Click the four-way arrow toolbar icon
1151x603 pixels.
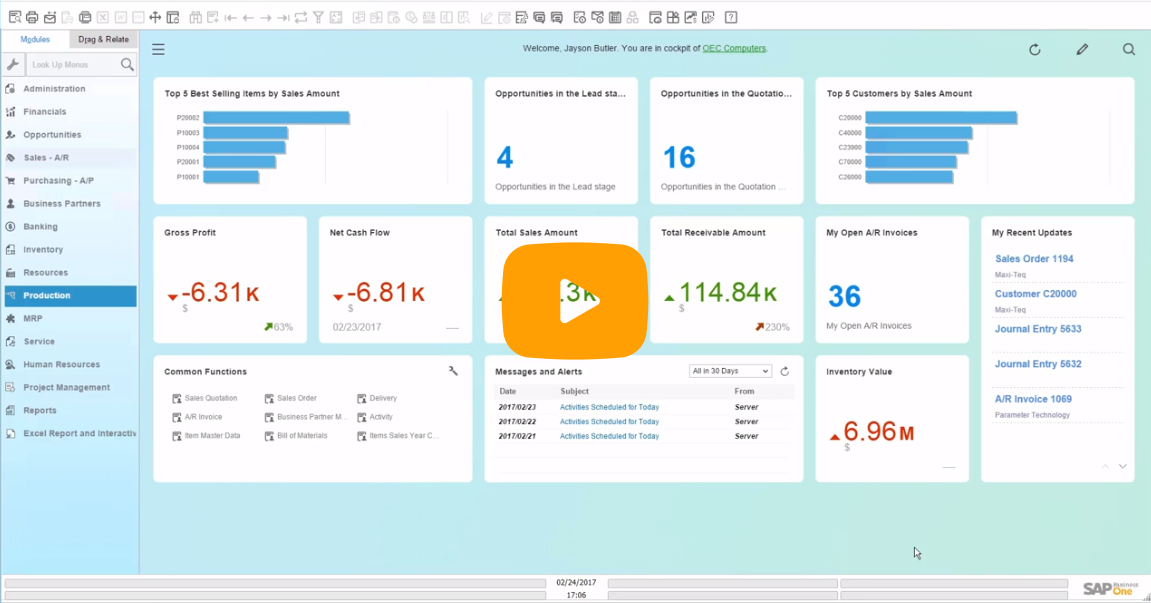(x=155, y=18)
